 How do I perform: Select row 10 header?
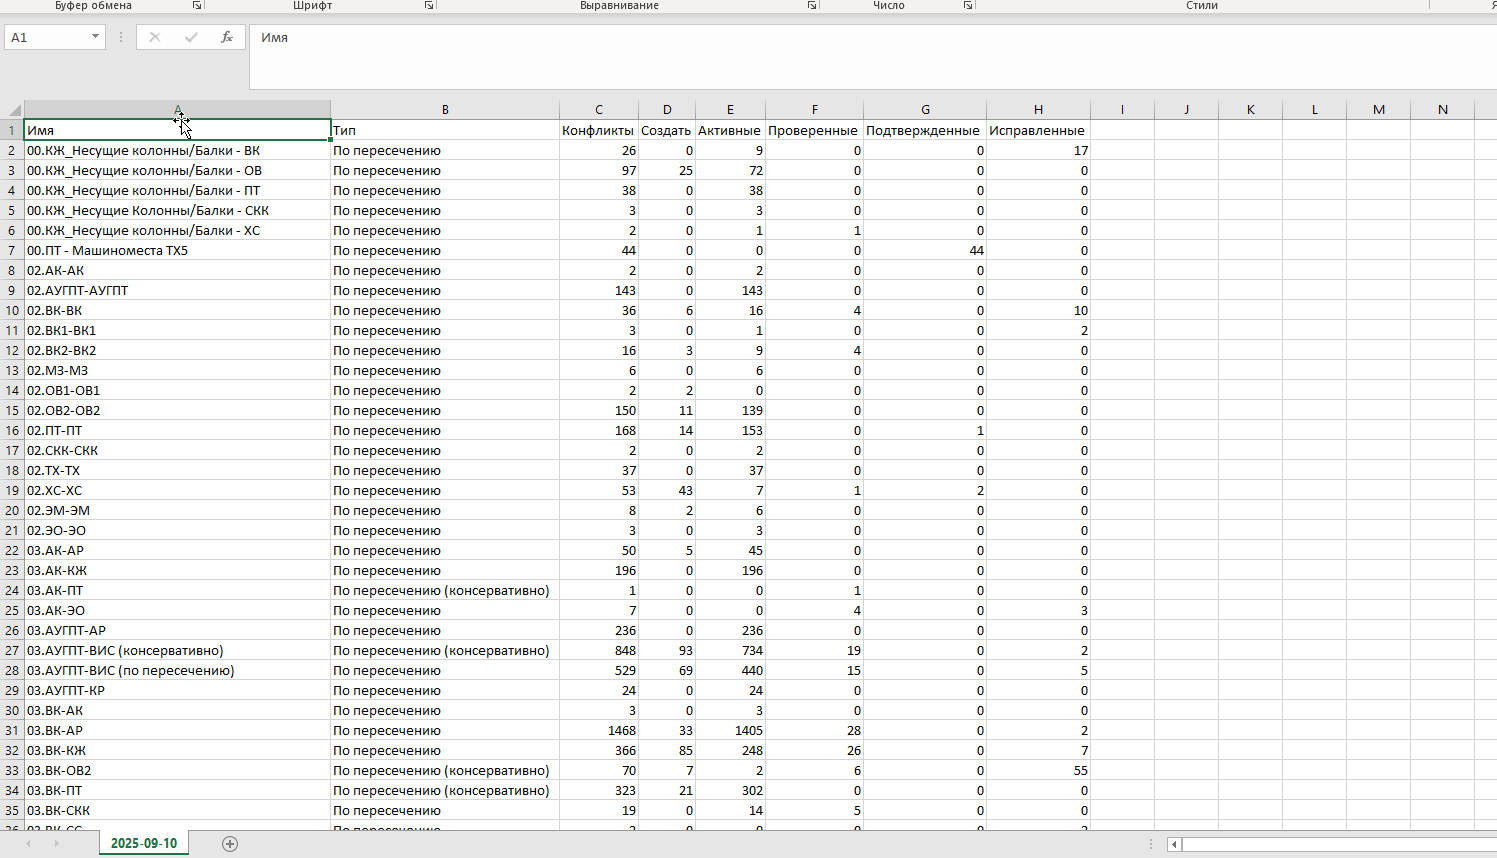pos(12,311)
